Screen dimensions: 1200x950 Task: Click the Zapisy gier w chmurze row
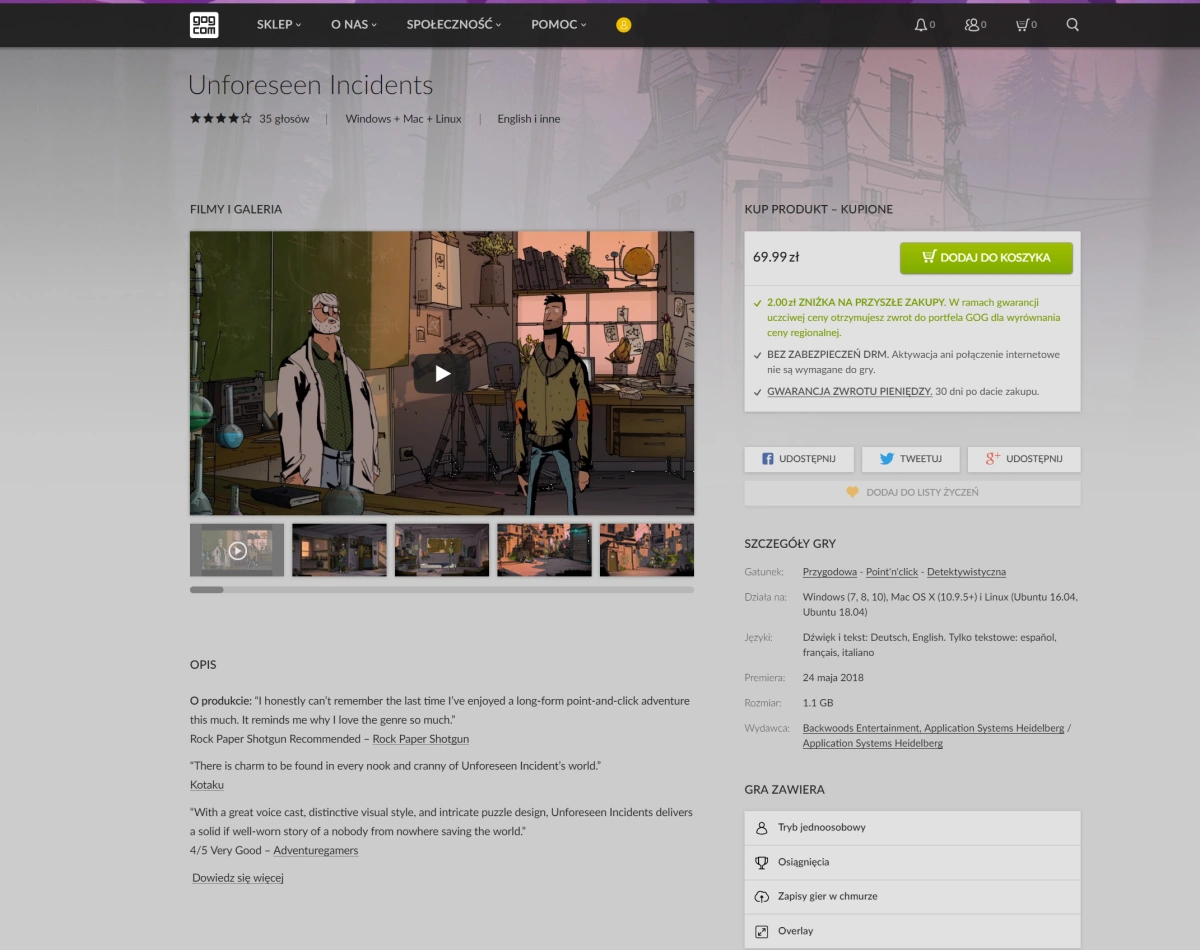912,896
